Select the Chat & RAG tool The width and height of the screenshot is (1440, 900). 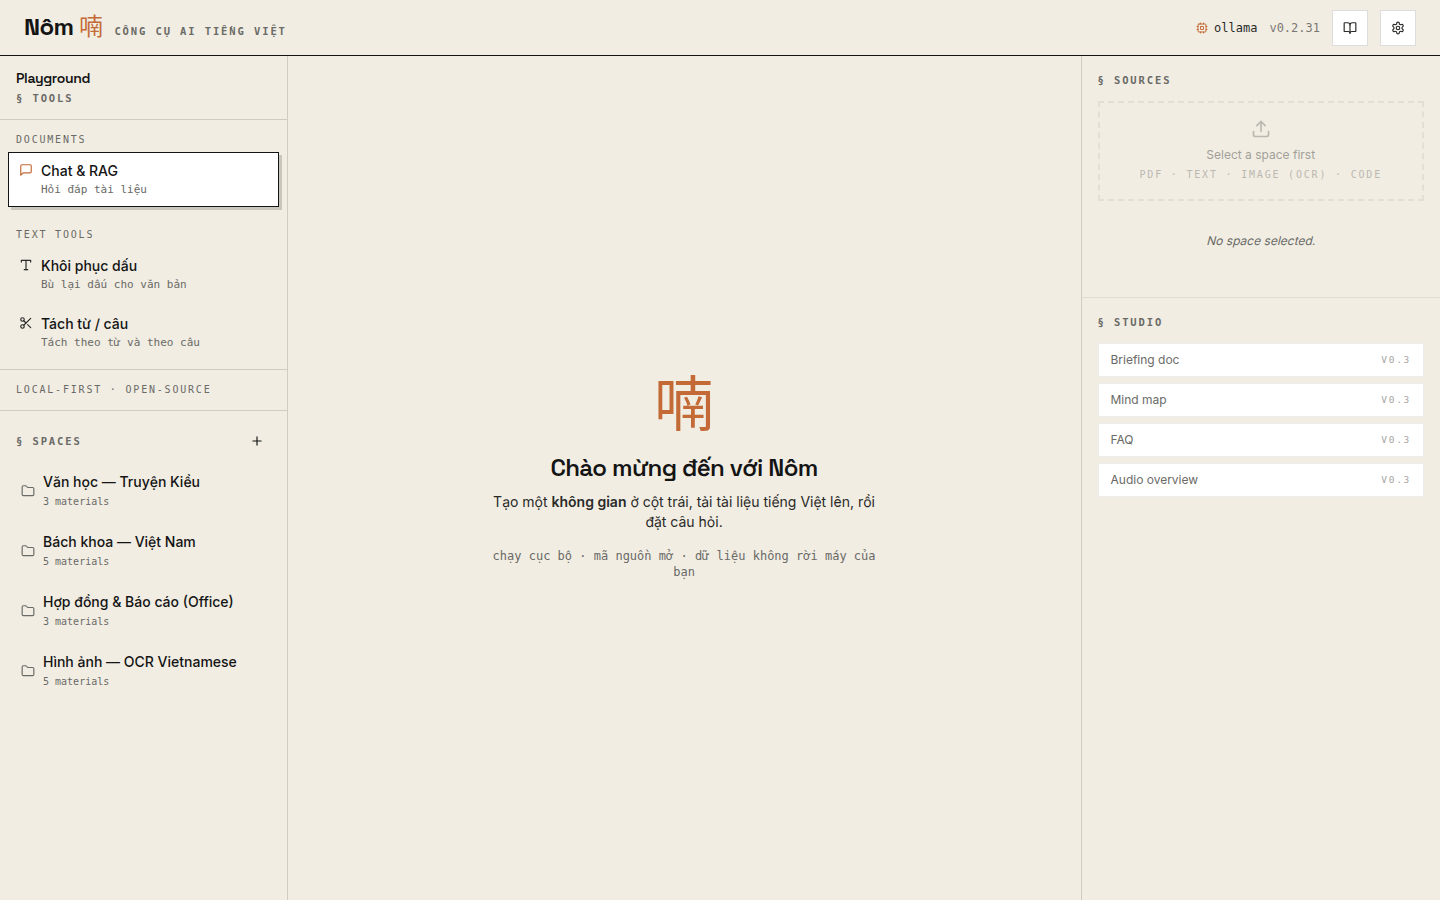pos(143,179)
